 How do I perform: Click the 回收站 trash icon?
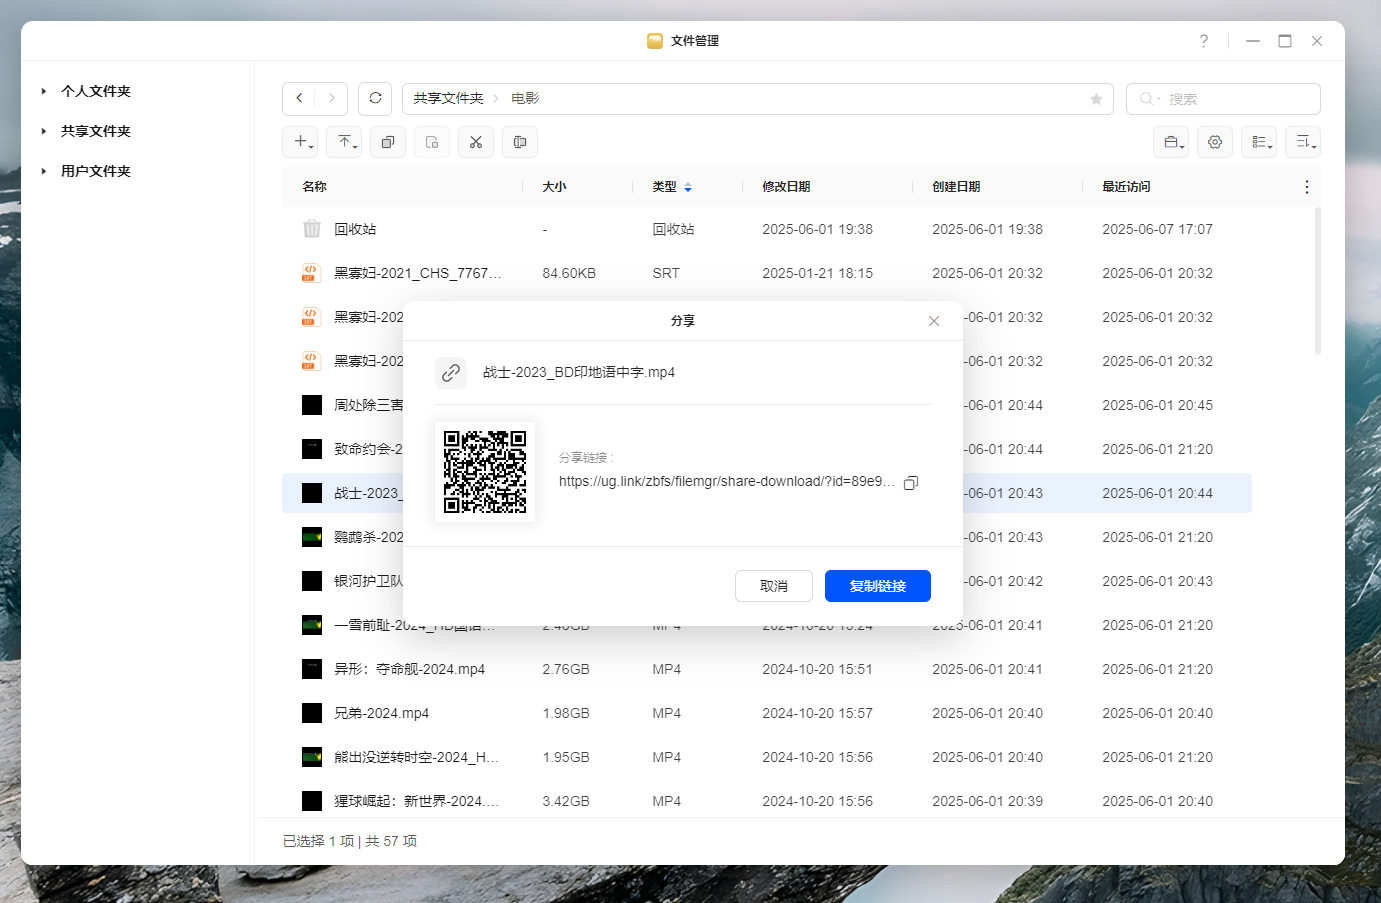point(312,229)
